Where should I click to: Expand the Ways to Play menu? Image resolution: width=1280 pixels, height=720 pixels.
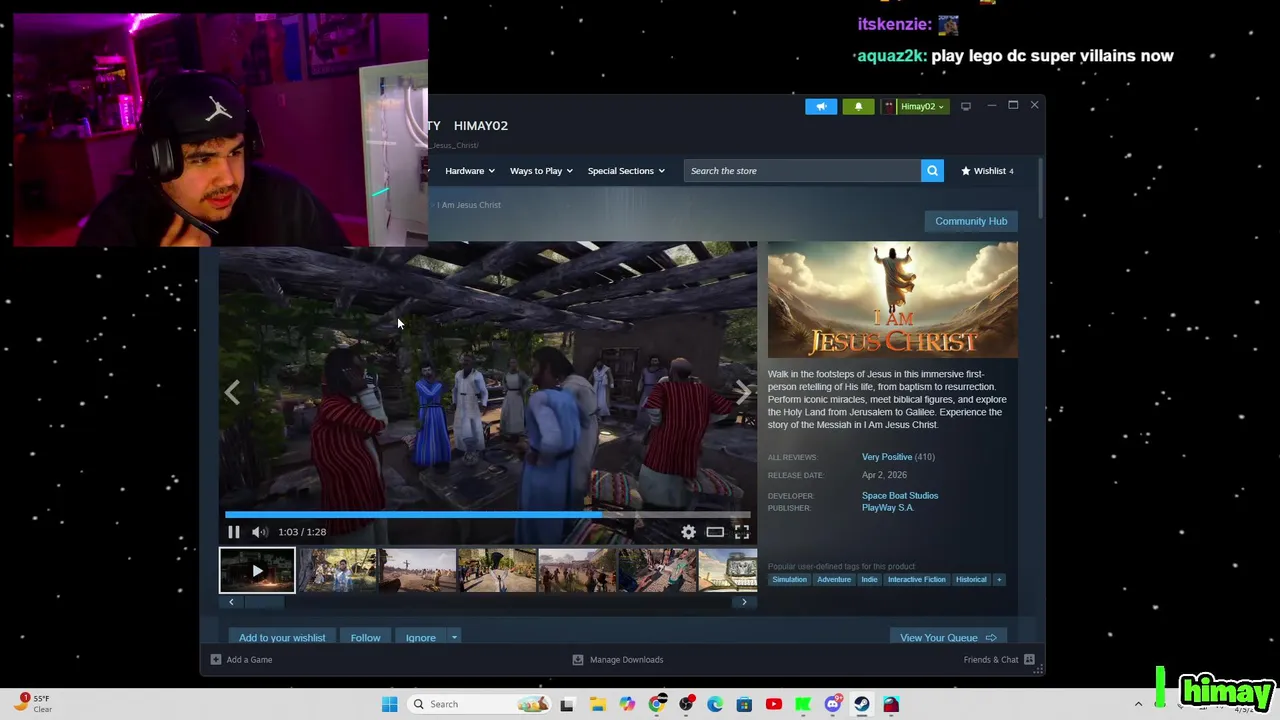click(x=541, y=171)
